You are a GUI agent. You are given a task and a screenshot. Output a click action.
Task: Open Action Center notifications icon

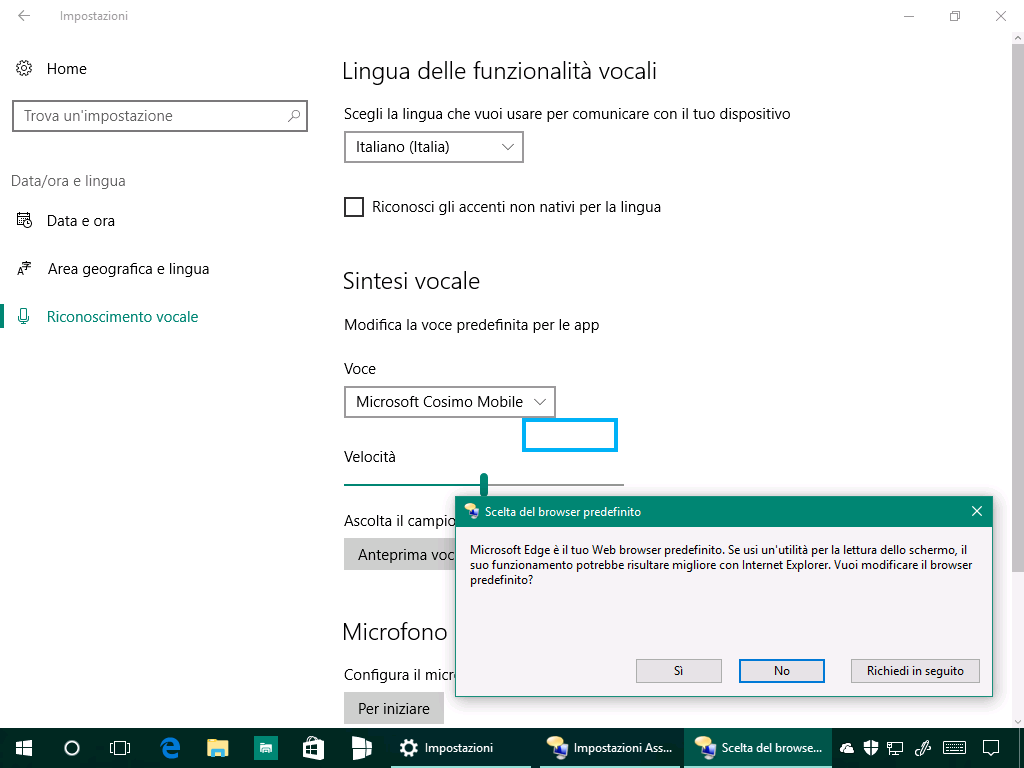point(991,748)
